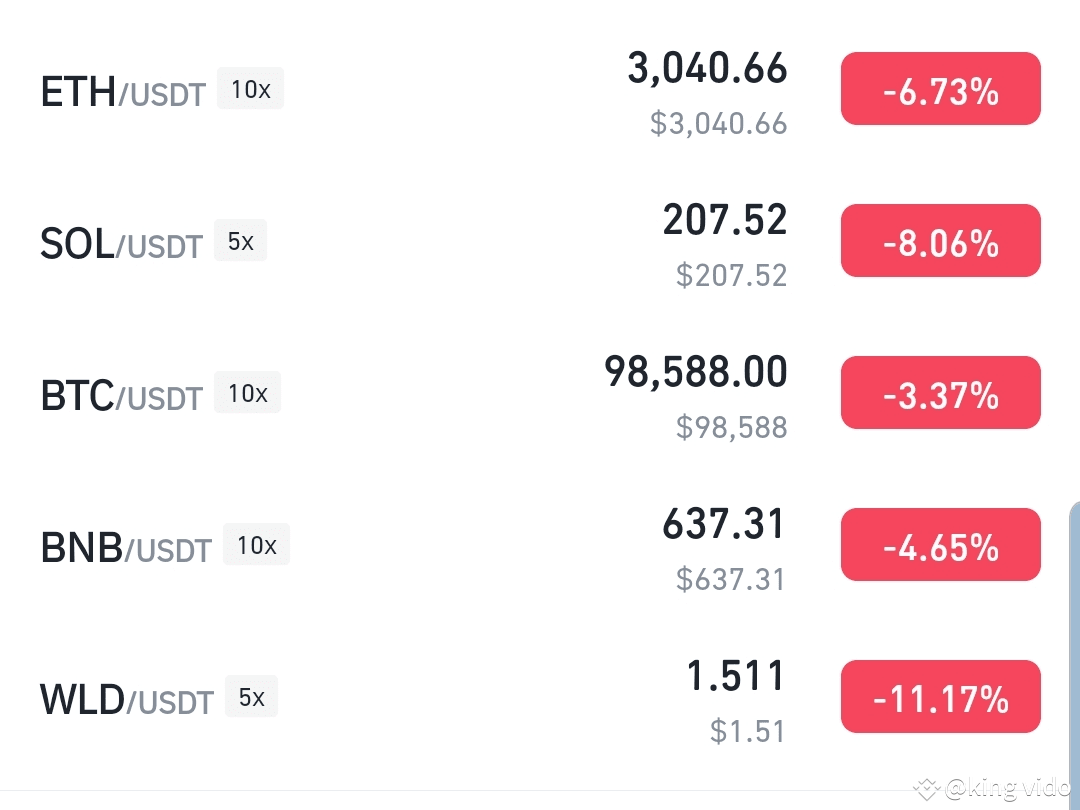Click the 5x leverage badge for SOL

[x=240, y=240]
